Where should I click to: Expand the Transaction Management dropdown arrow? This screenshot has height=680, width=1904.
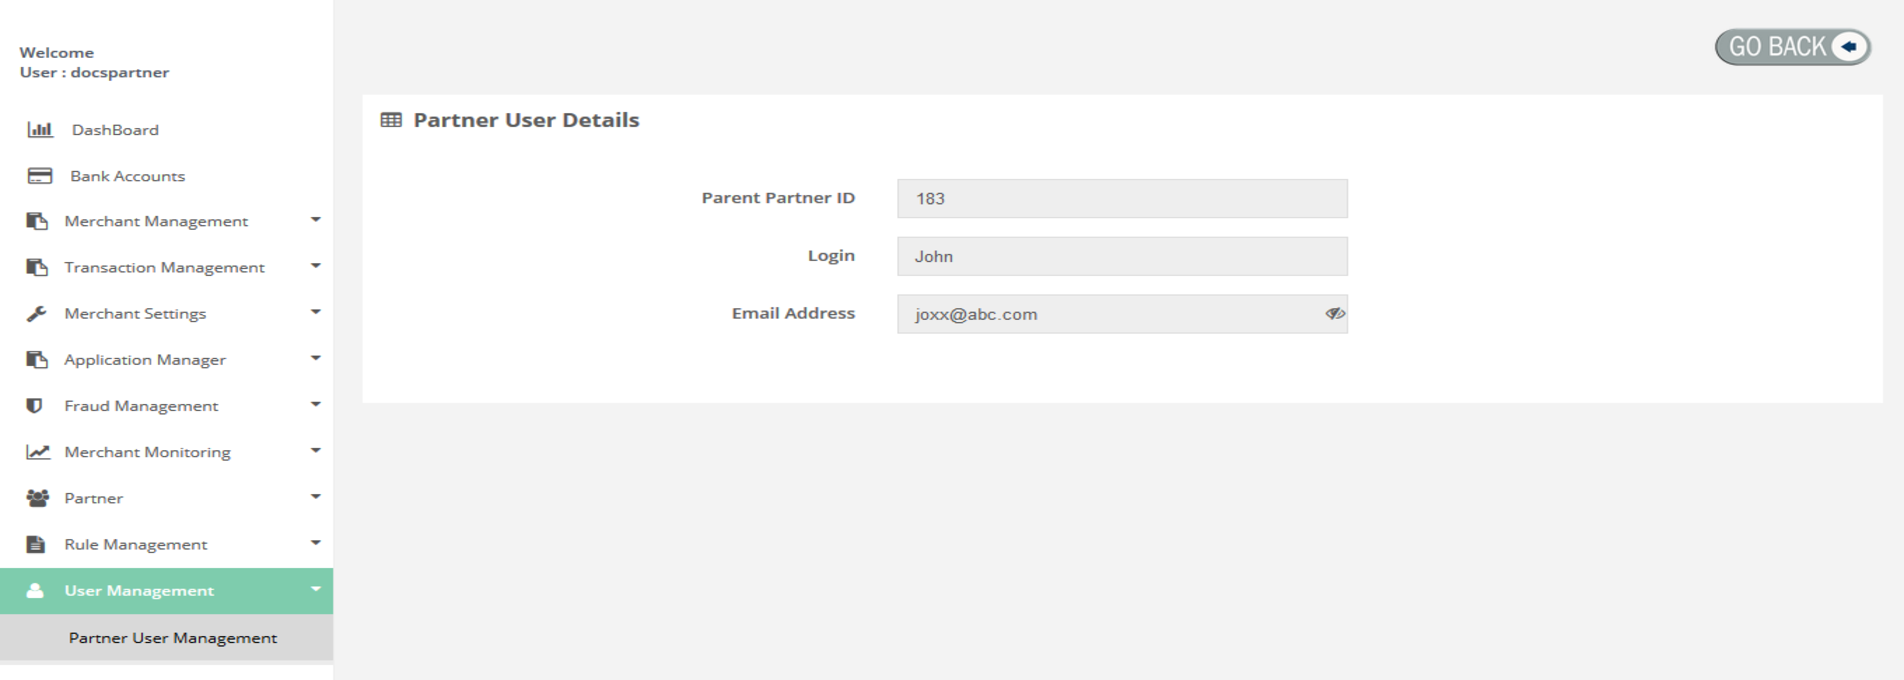[315, 266]
